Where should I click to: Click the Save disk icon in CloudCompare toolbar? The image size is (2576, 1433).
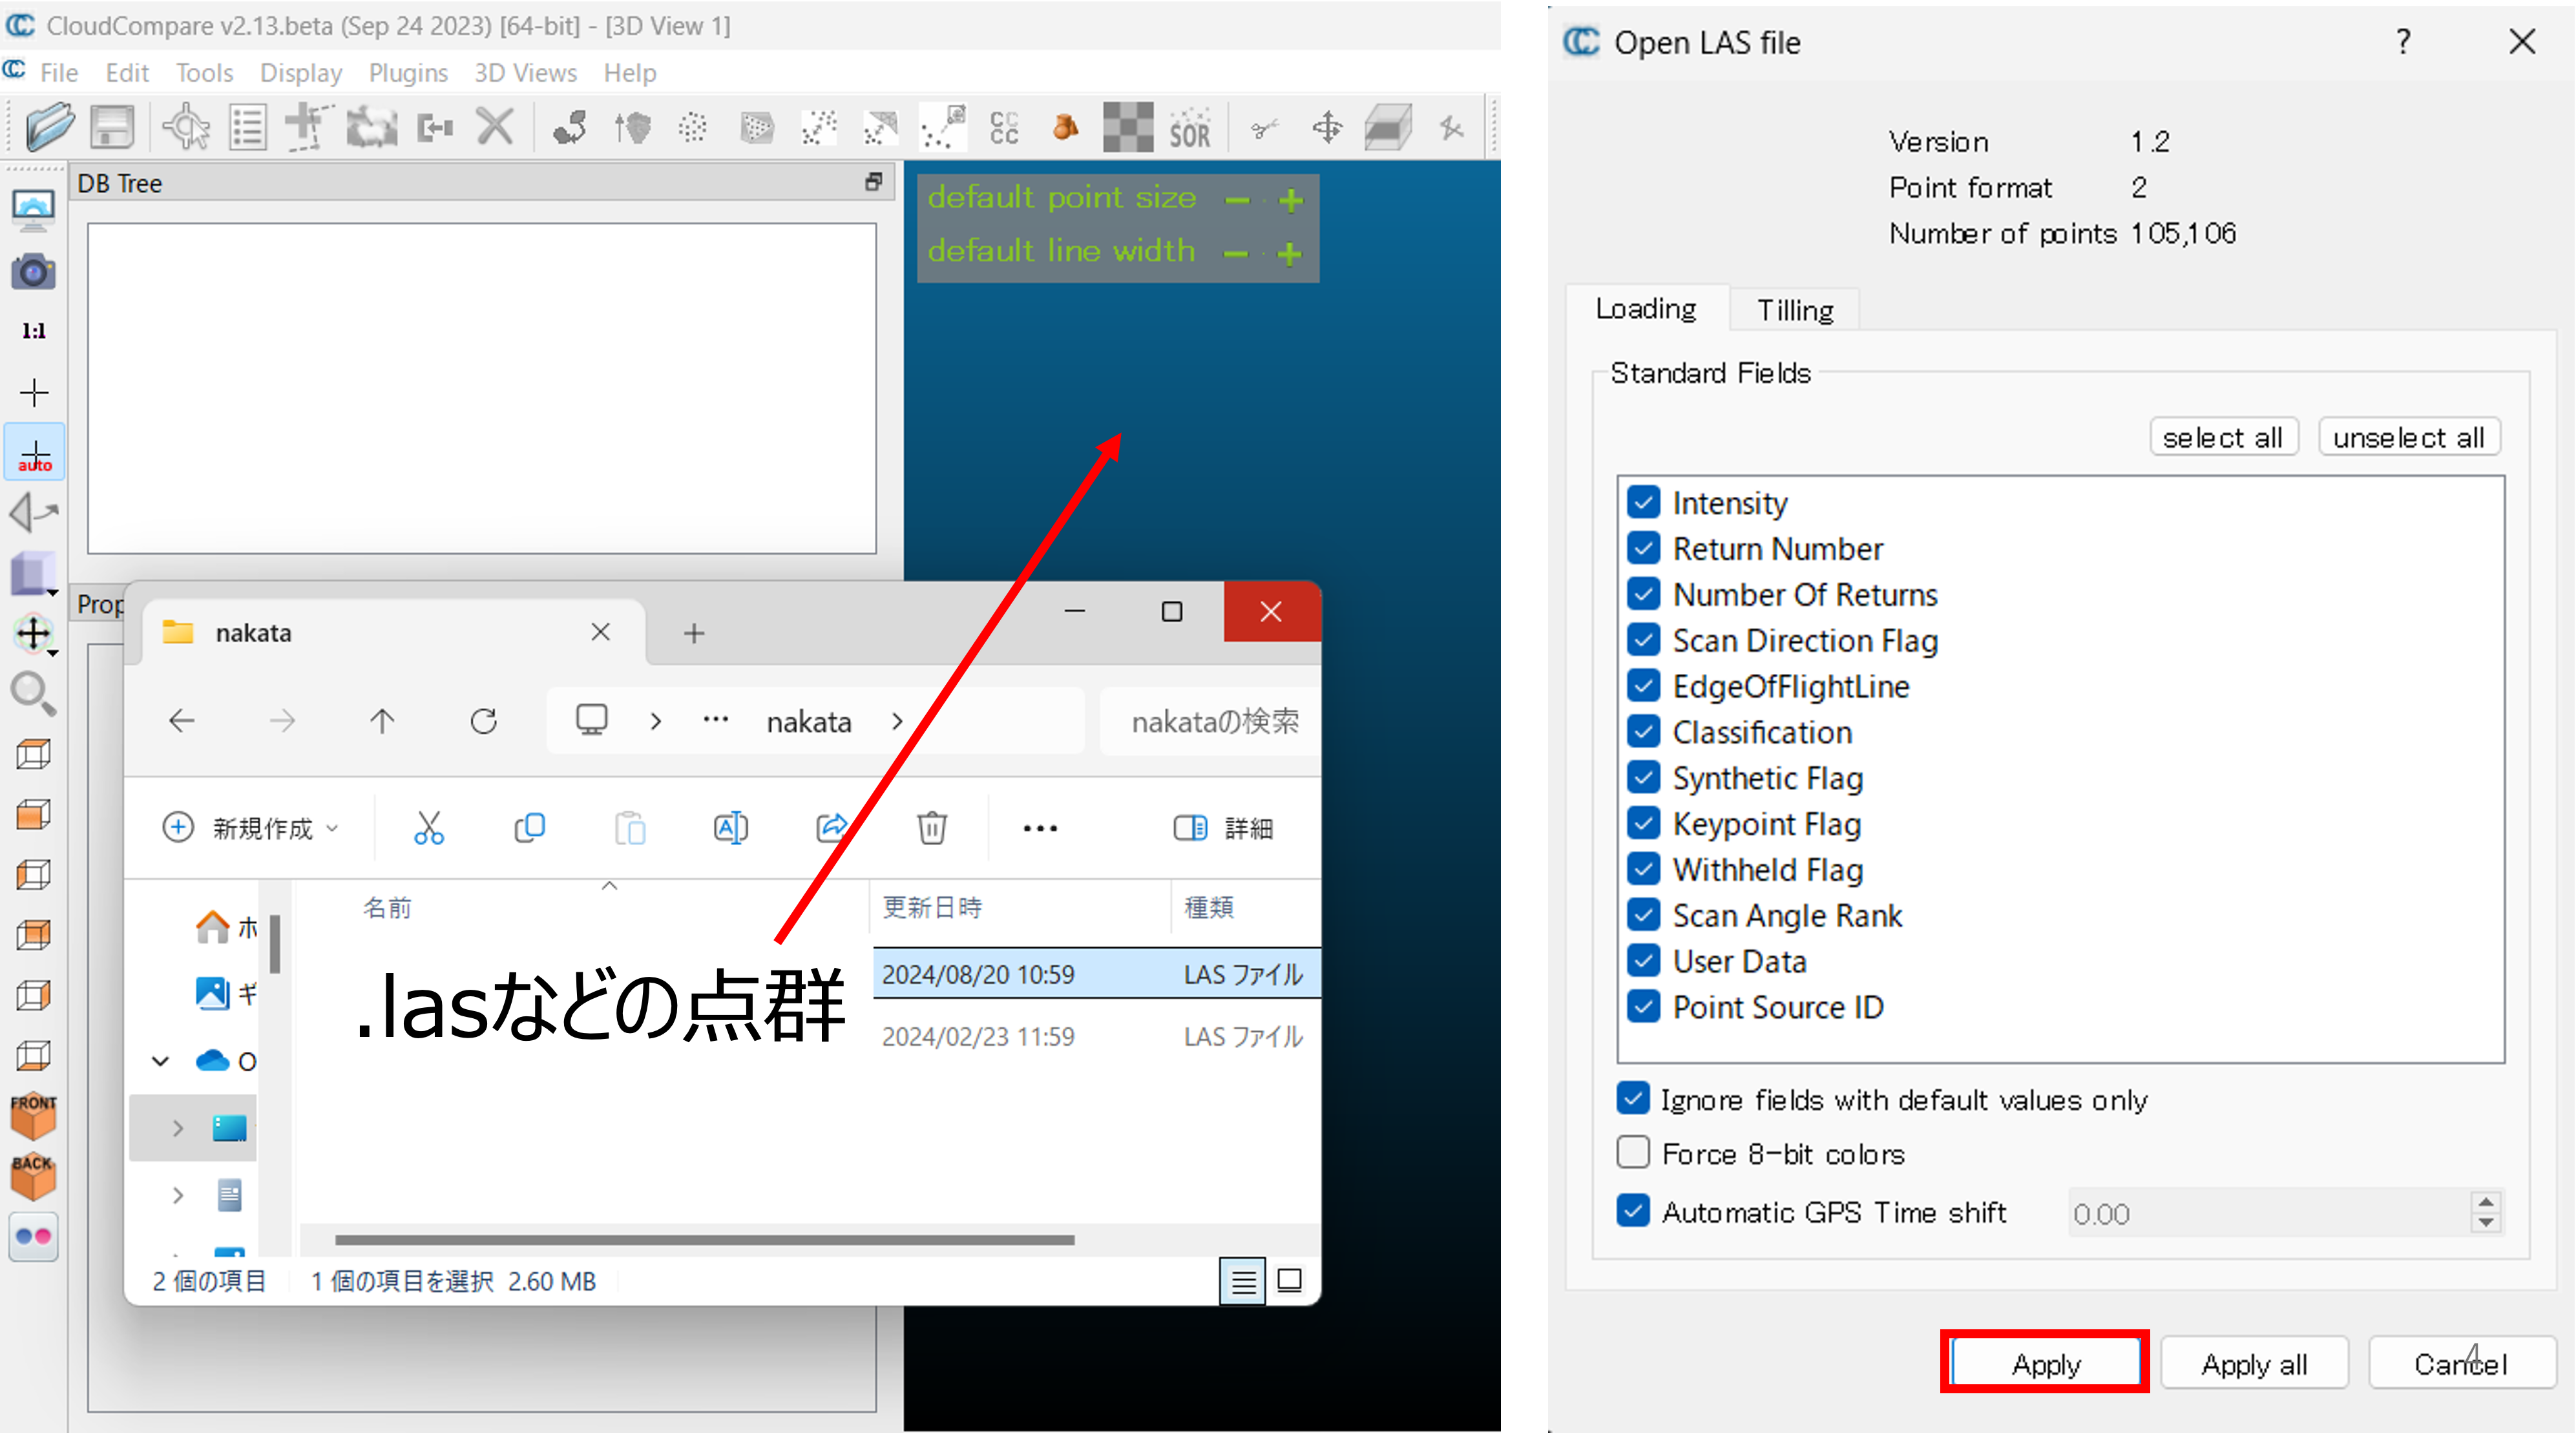click(x=112, y=127)
